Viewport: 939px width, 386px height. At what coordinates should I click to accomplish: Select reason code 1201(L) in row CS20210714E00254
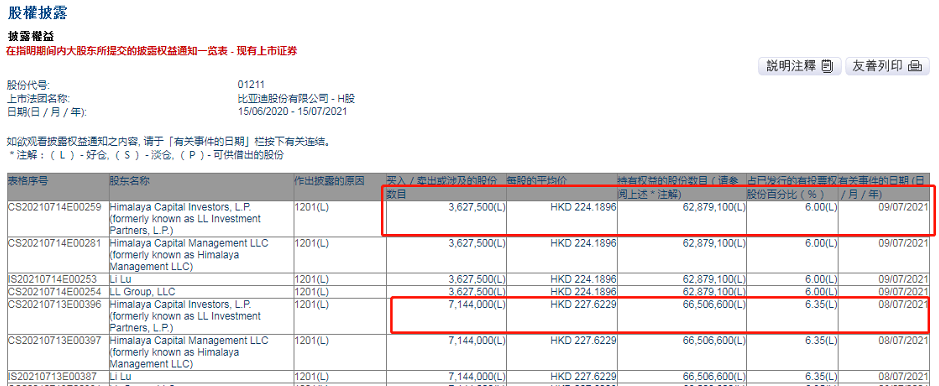click(x=311, y=291)
